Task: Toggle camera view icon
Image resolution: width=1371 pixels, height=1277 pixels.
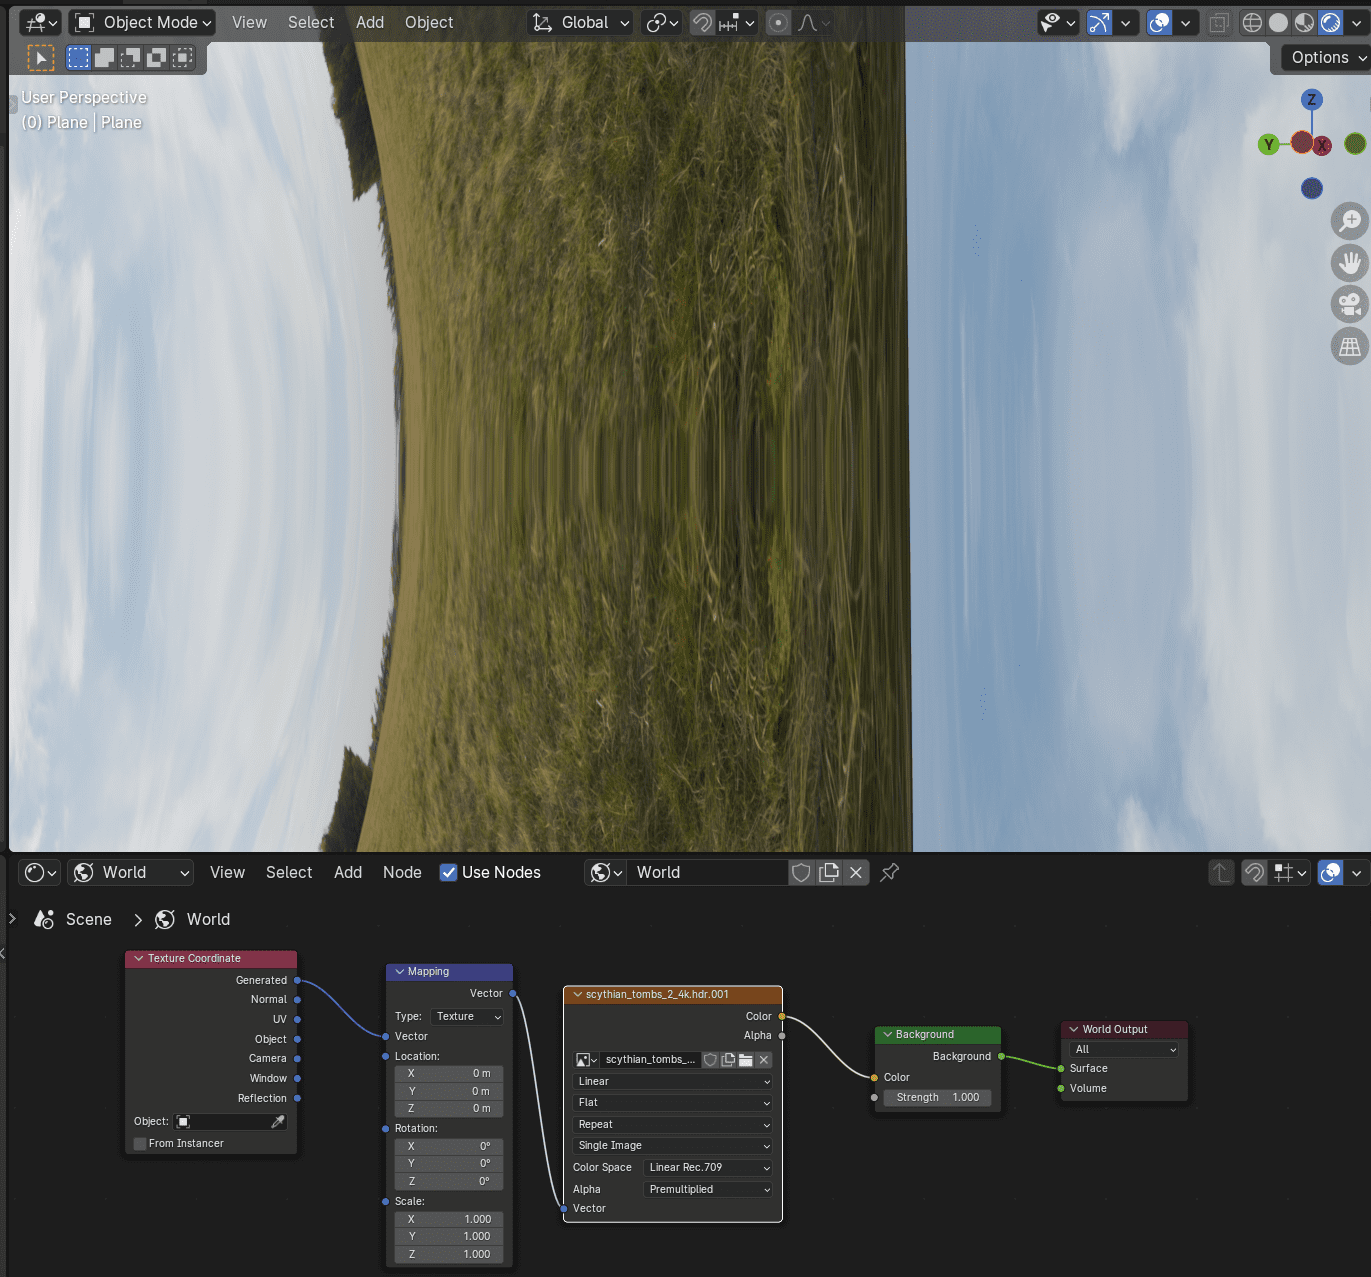Action: pyautogui.click(x=1350, y=304)
